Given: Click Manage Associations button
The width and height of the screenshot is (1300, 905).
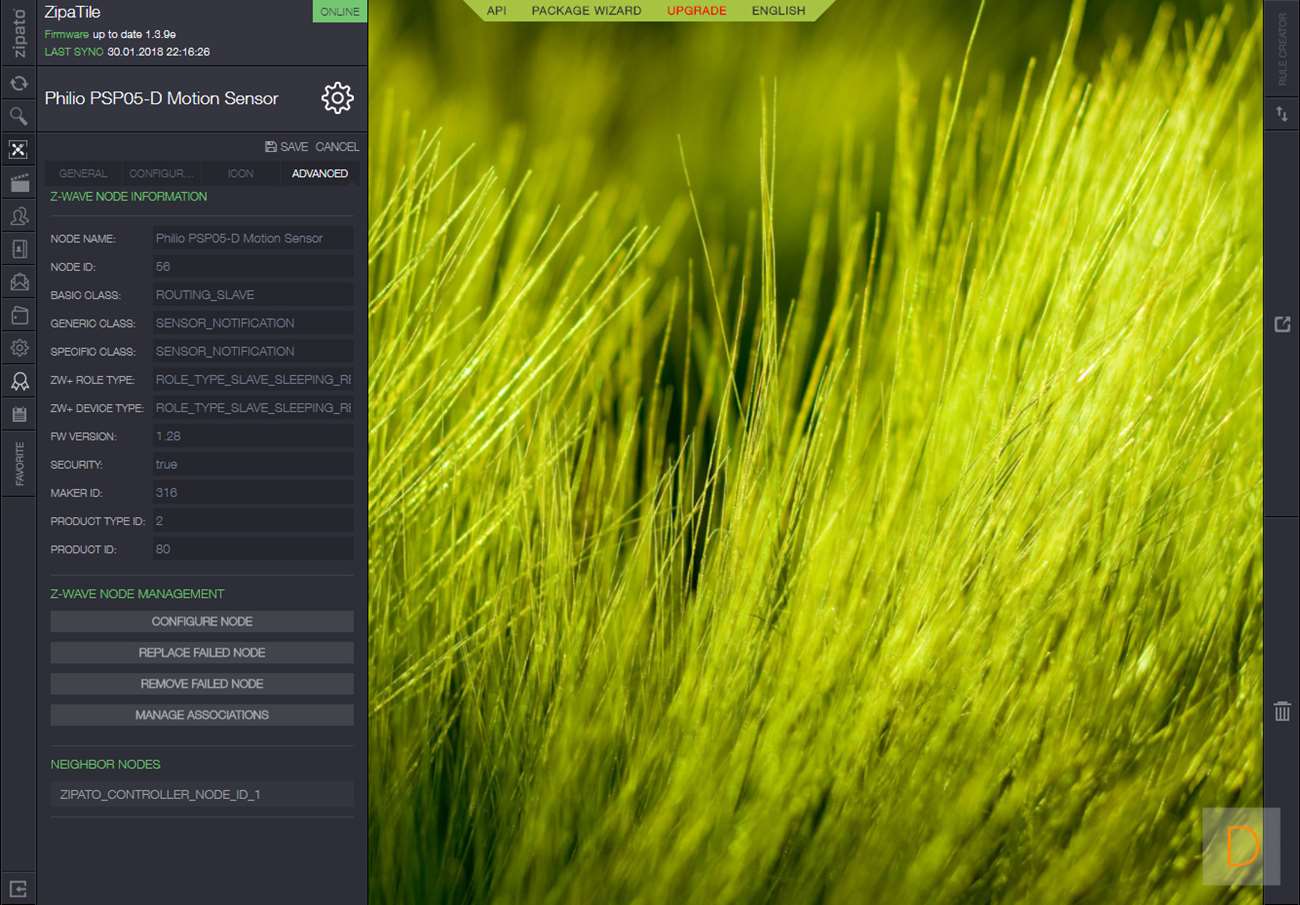Looking at the screenshot, I should click(202, 715).
